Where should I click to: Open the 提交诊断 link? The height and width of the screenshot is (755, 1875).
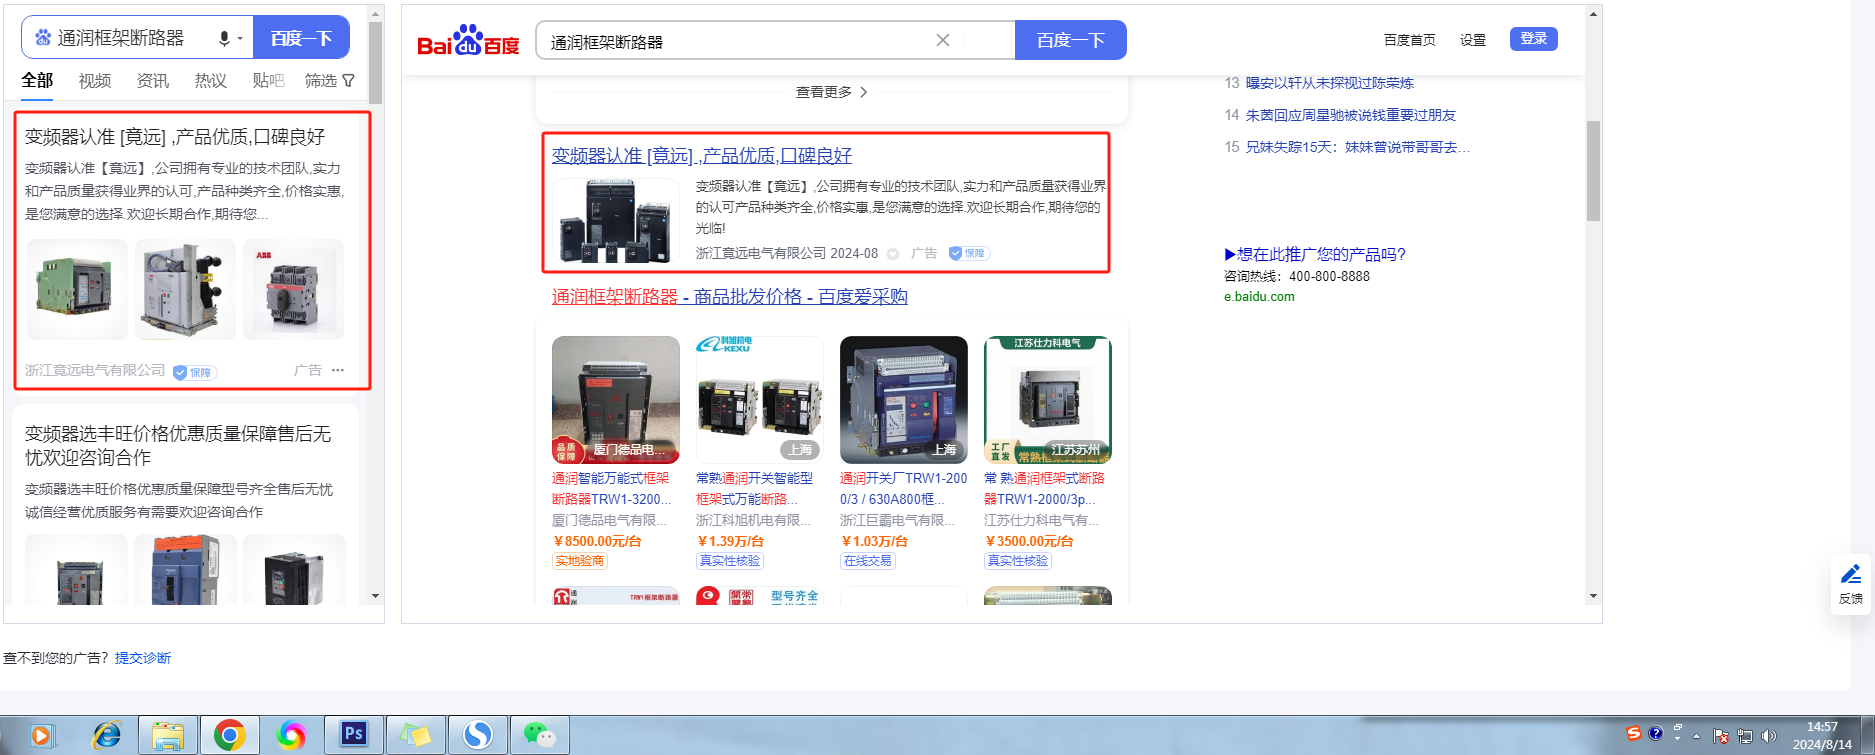(x=143, y=658)
